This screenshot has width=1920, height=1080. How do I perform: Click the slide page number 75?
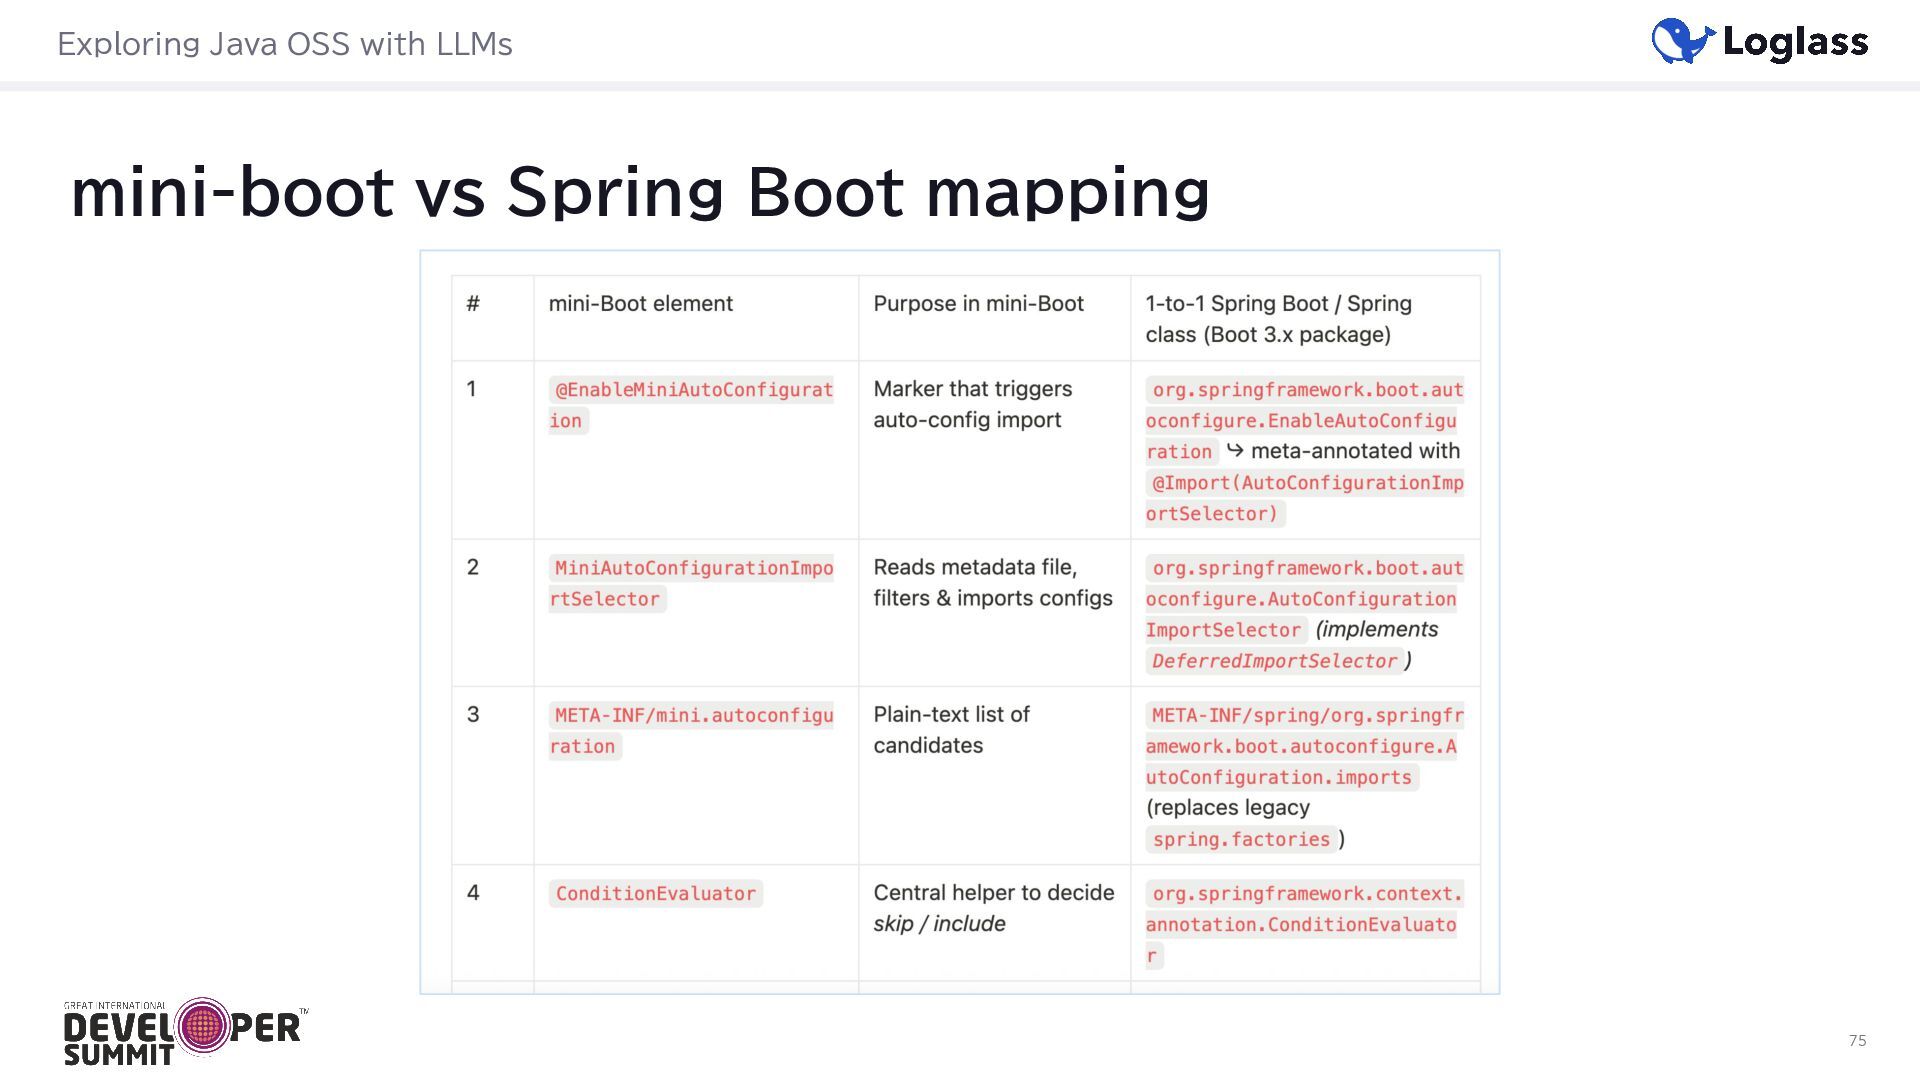[x=1857, y=1041]
